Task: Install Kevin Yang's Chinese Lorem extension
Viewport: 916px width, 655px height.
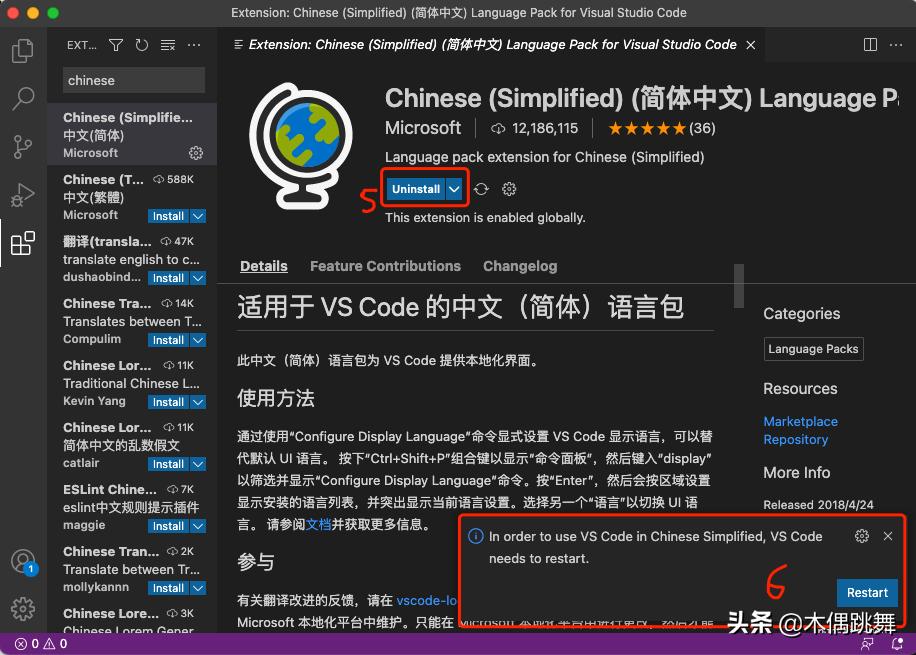Action: point(168,402)
